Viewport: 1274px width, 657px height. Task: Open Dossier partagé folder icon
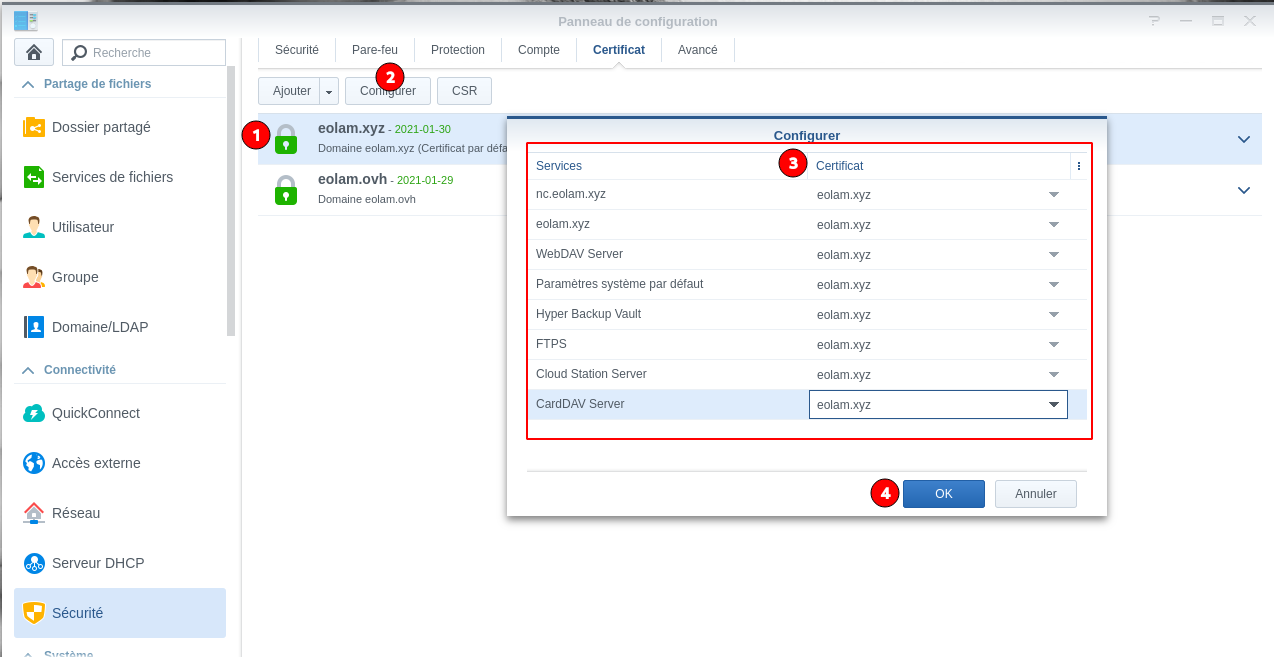tap(34, 127)
